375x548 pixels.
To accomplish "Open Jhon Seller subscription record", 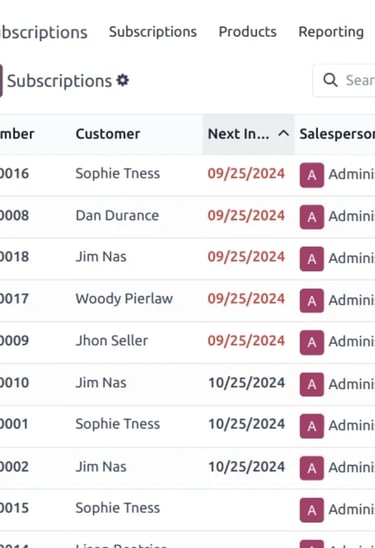I will pos(112,341).
